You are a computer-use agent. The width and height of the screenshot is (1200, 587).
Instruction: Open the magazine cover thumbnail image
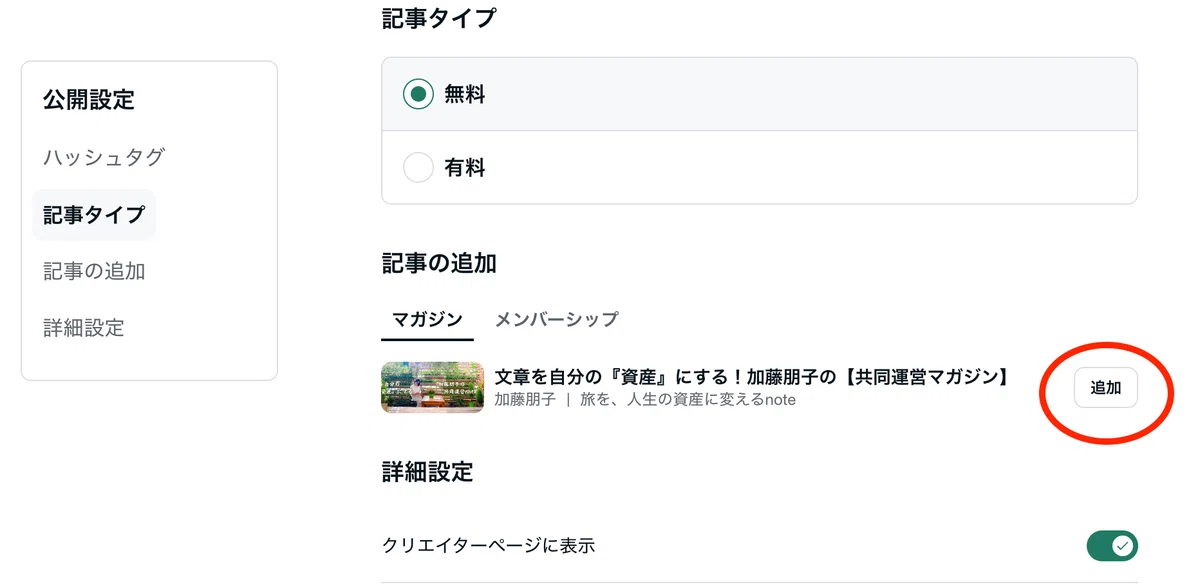coord(433,387)
